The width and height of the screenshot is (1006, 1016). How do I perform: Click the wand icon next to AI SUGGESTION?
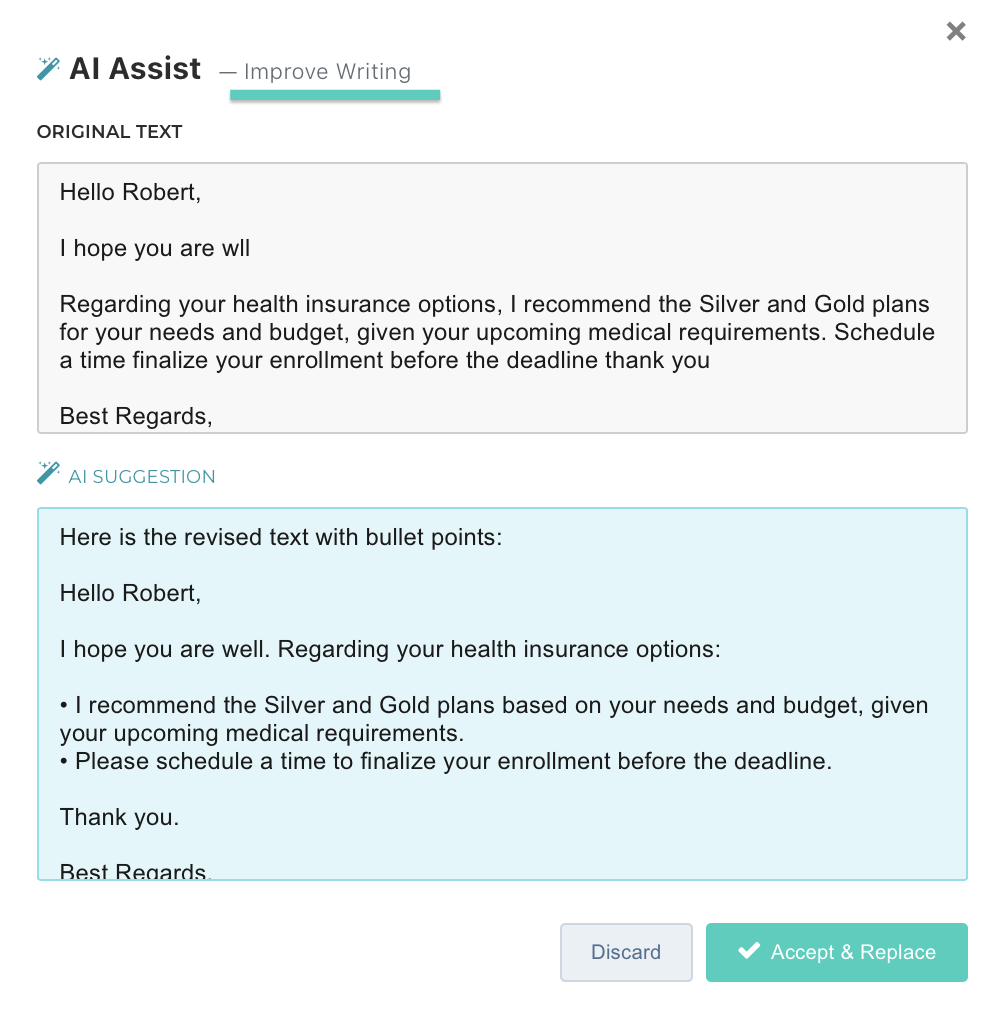pyautogui.click(x=48, y=474)
